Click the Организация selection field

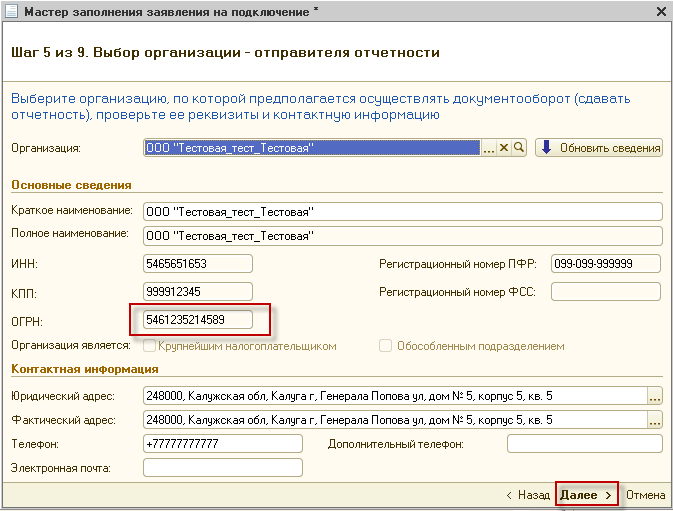(x=312, y=148)
